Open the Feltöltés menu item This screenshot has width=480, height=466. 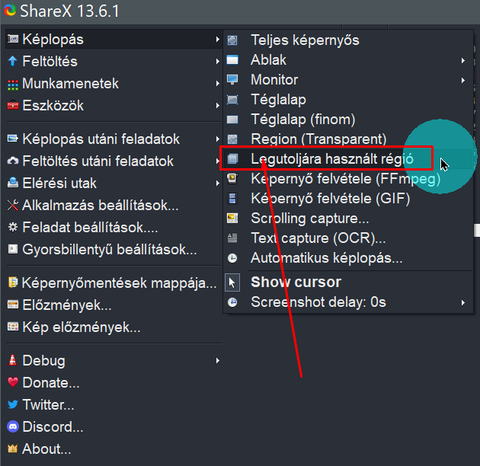point(114,61)
